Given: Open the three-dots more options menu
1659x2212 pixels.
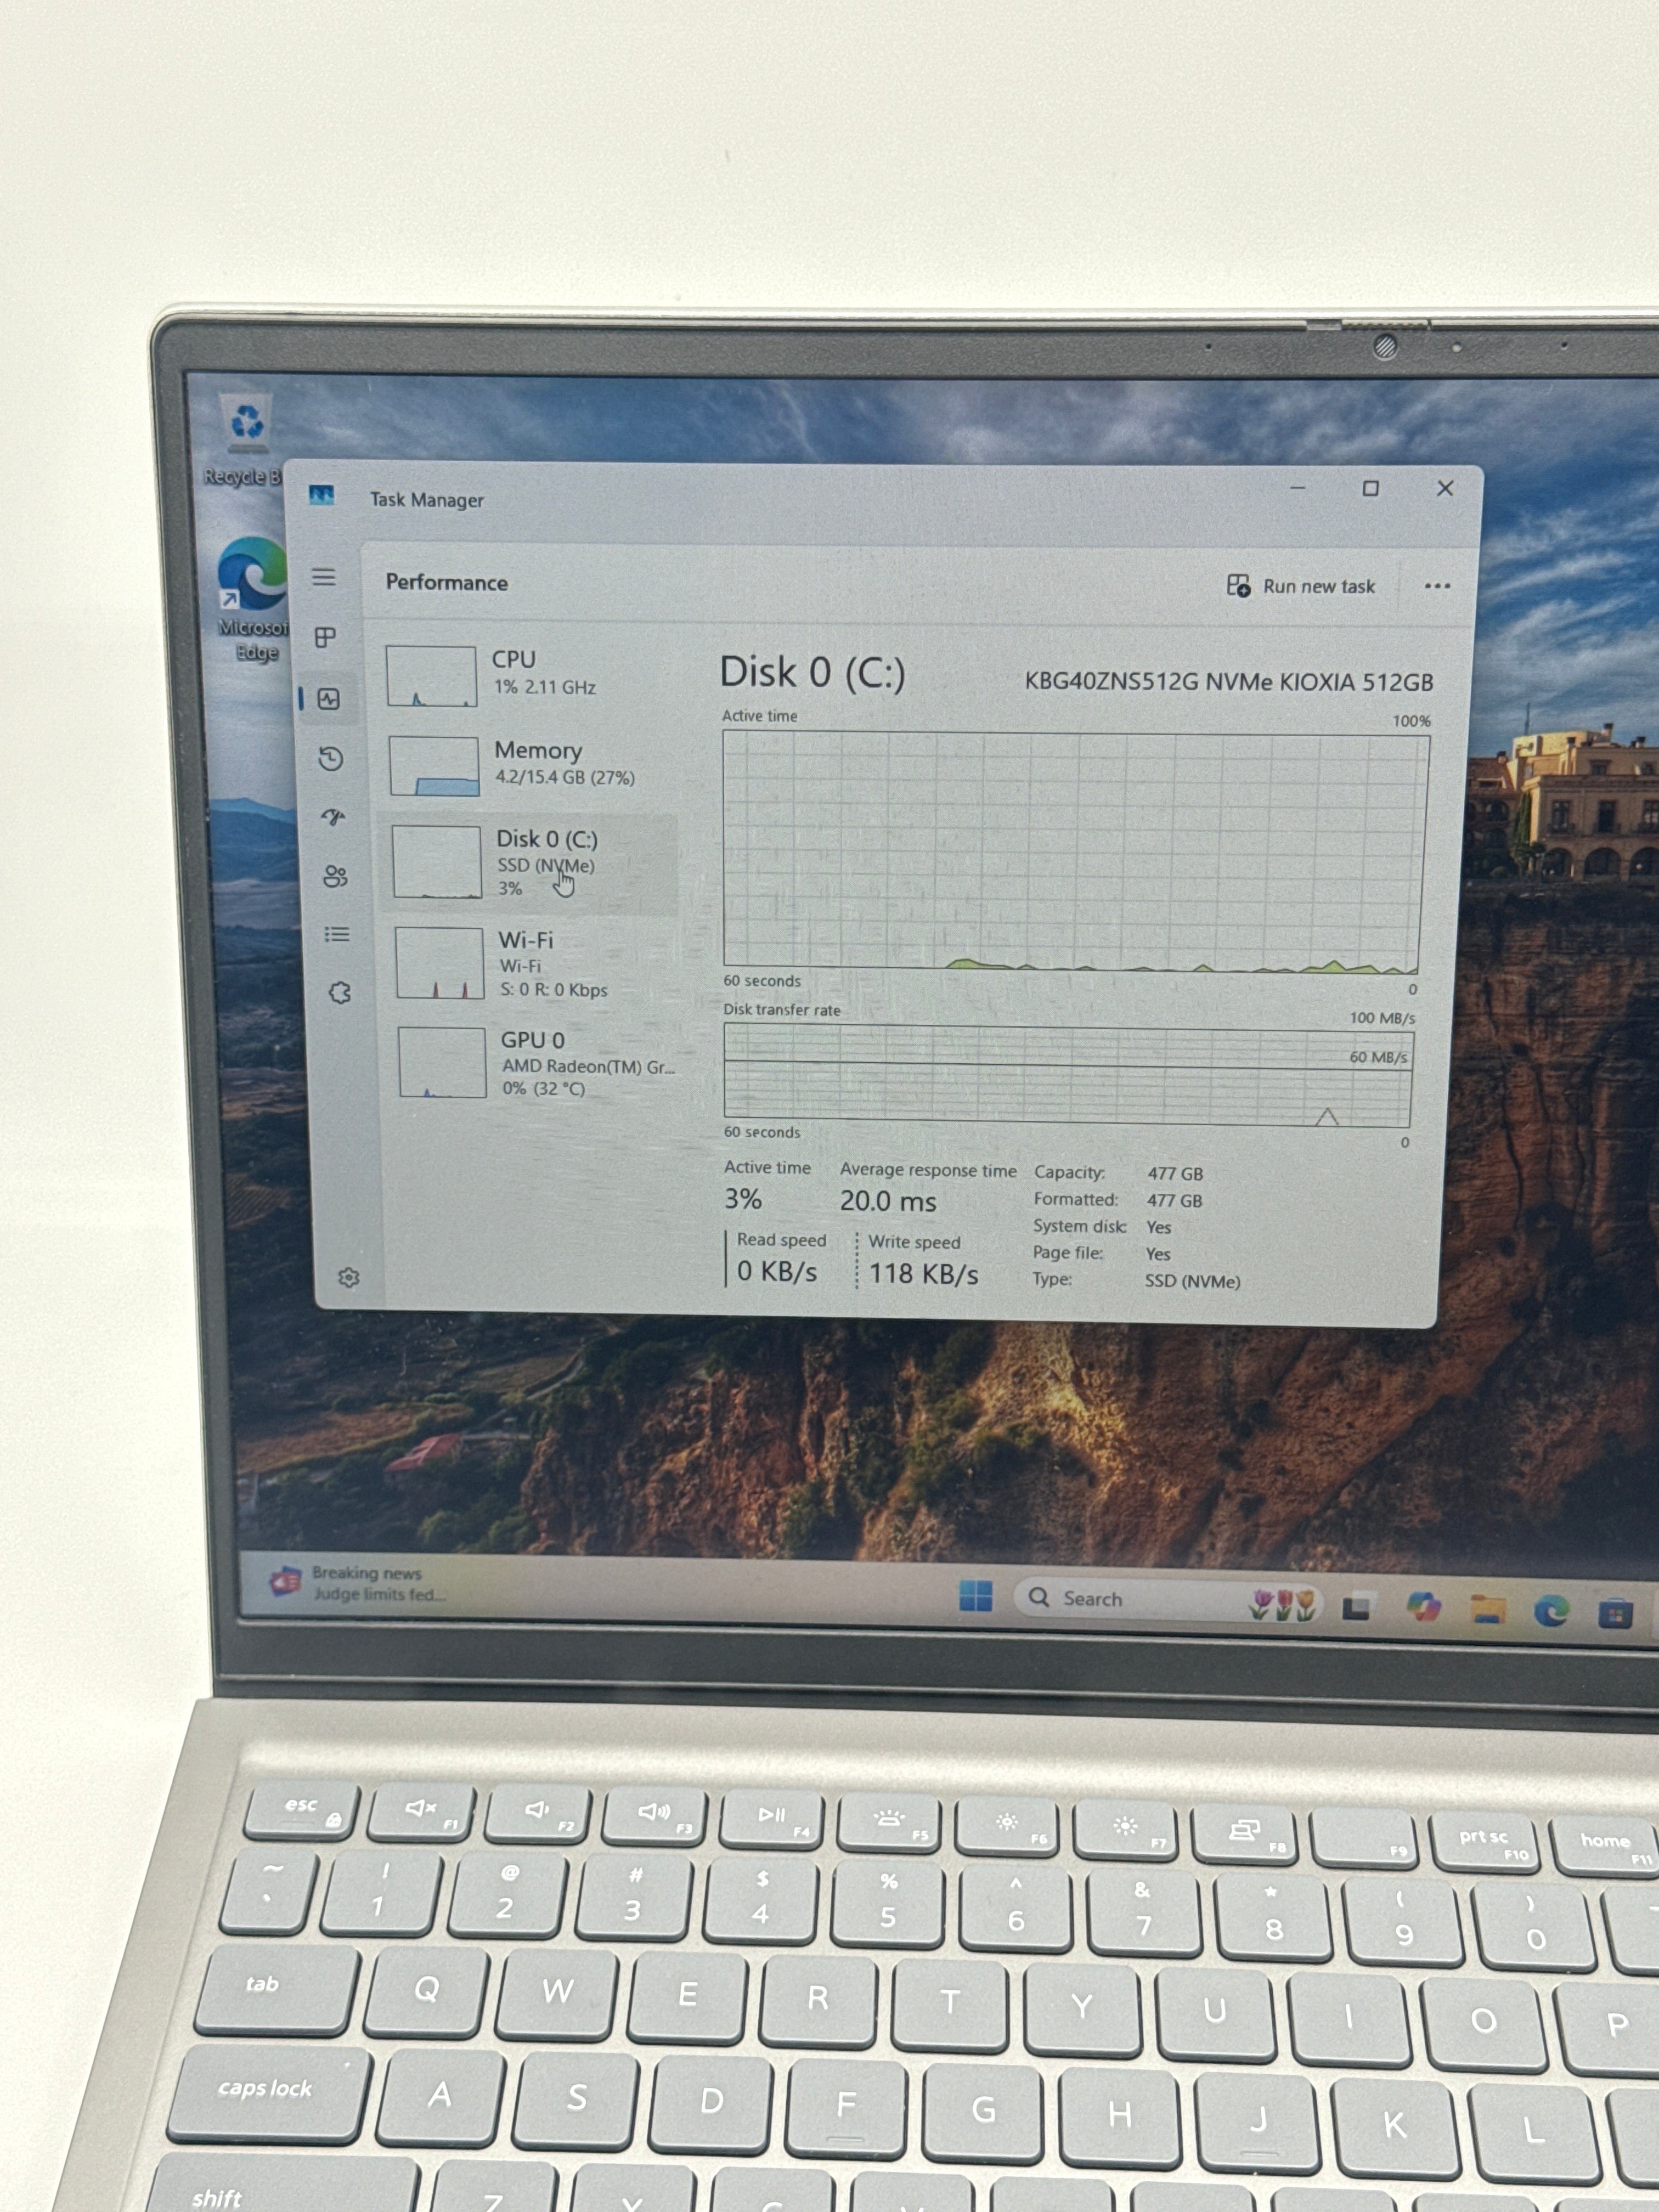Looking at the screenshot, I should pyautogui.click(x=1437, y=586).
